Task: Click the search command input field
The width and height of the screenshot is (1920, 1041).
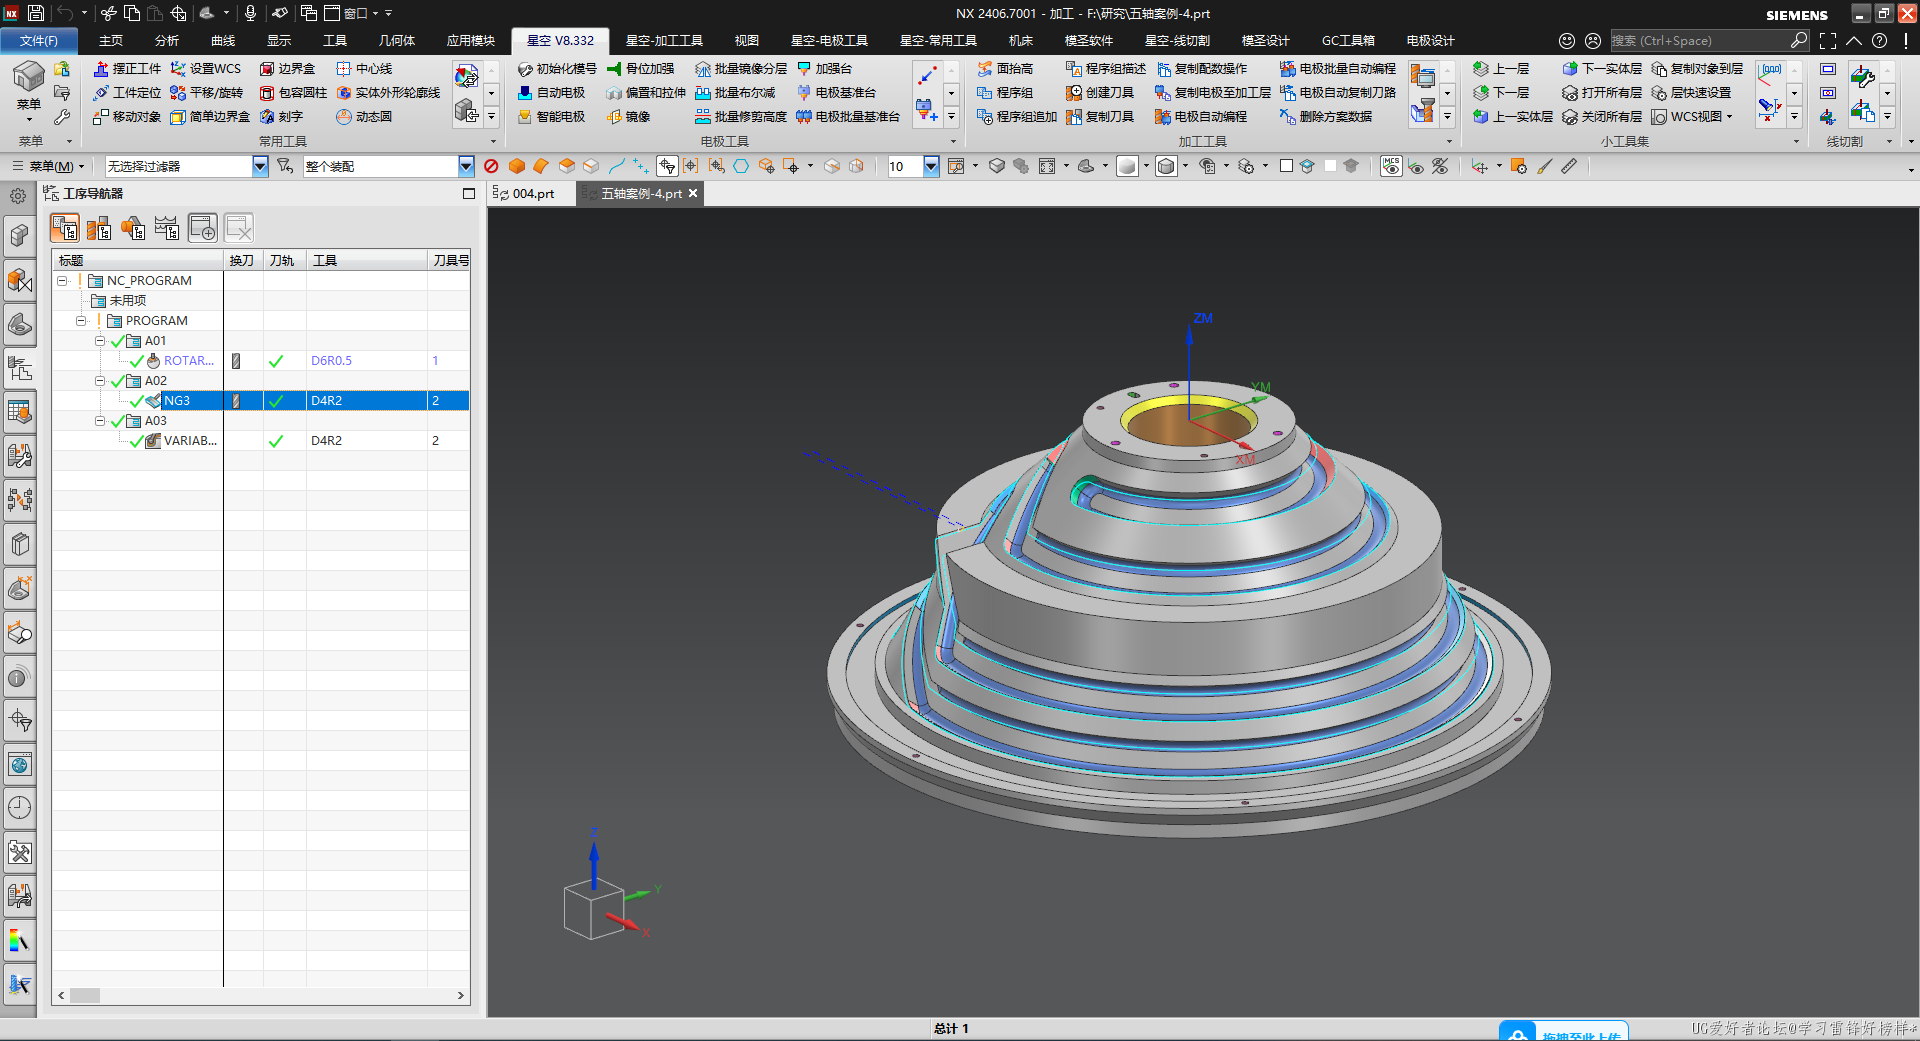Action: (1700, 41)
